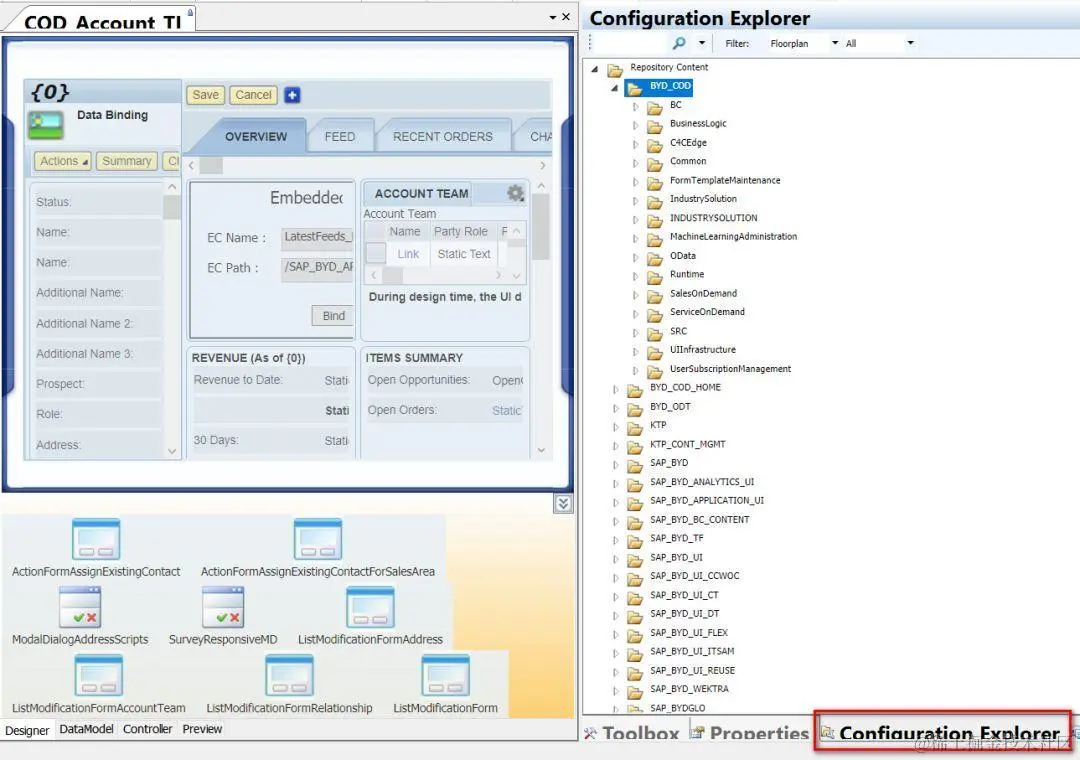Screen dimensions: 1080x760
Task: Click the blue plus icon beside Cancel
Action: [292, 95]
